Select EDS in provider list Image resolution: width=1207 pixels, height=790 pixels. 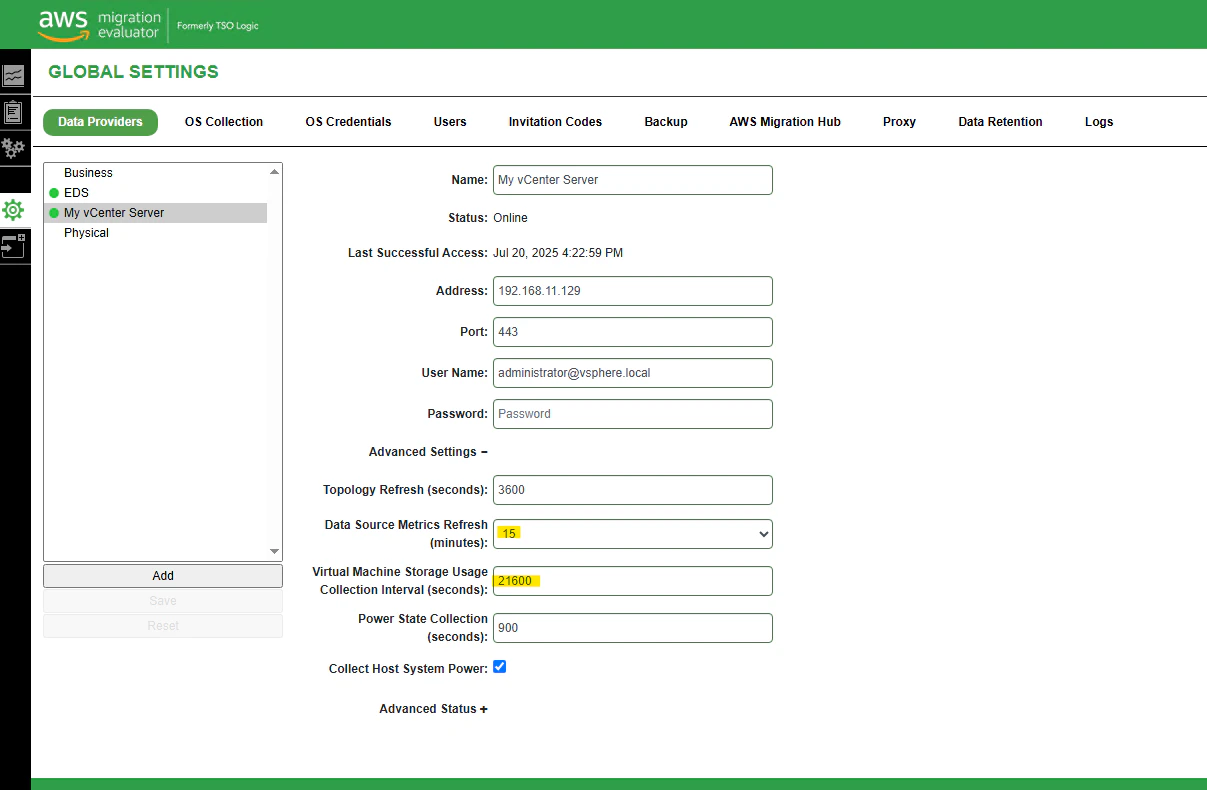coord(156,193)
